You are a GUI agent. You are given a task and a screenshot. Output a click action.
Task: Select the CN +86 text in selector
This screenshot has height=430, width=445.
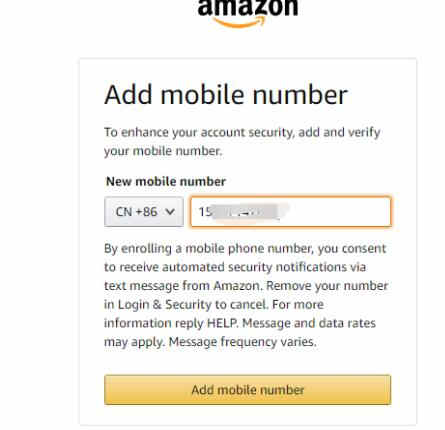coord(136,212)
